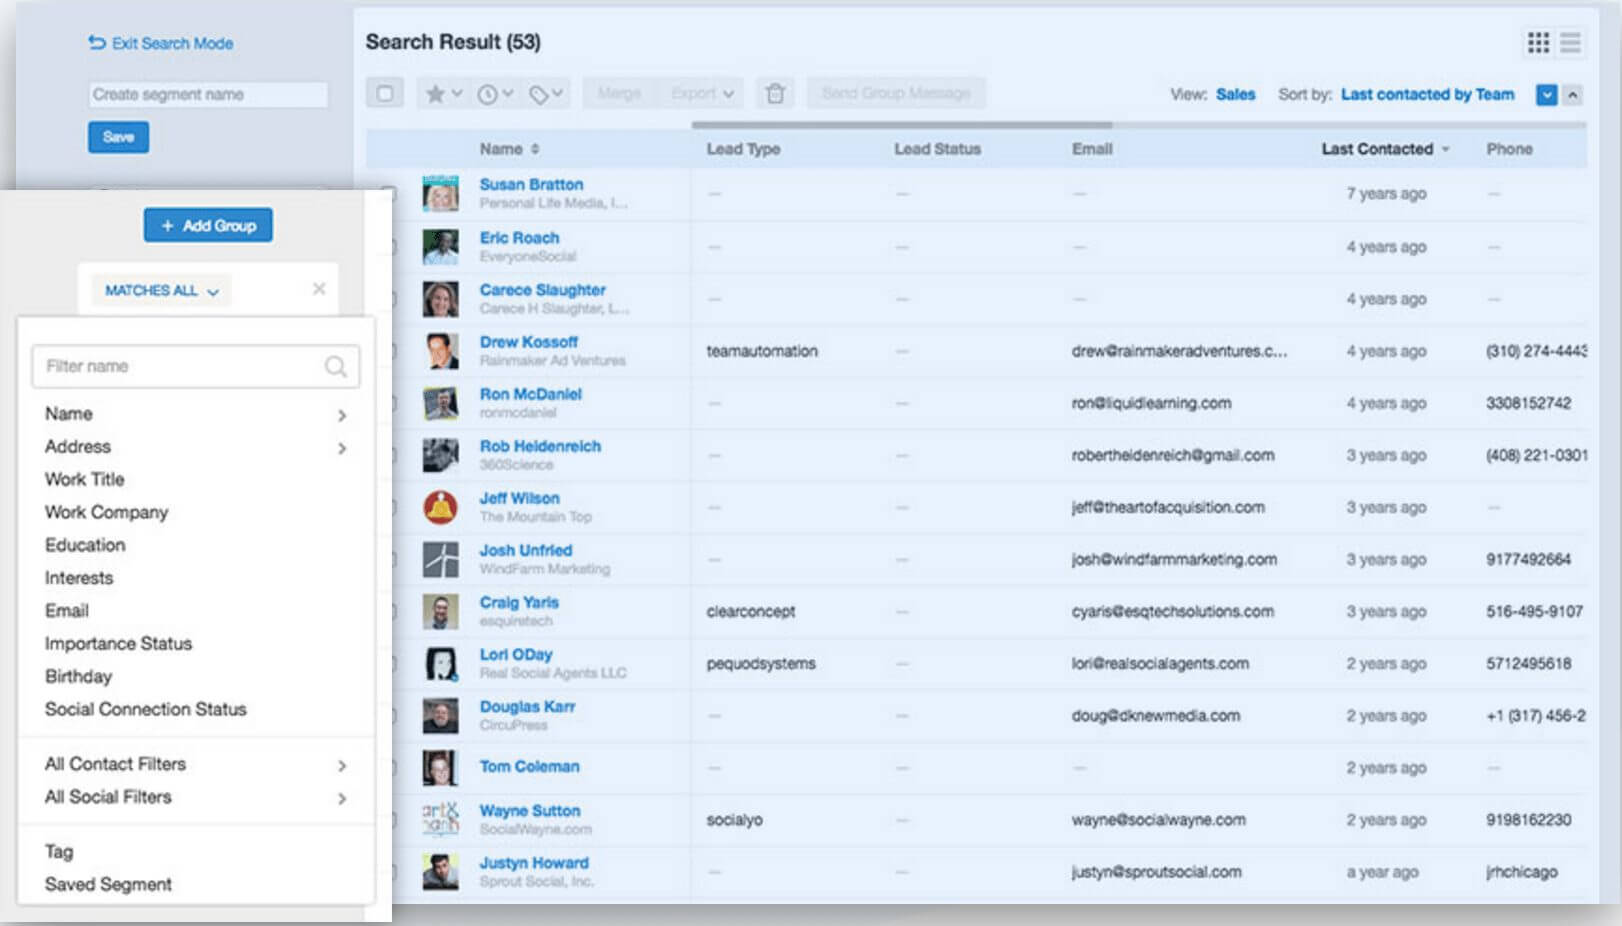
Task: Open the MATCHES ALL dropdown
Action: 161,290
